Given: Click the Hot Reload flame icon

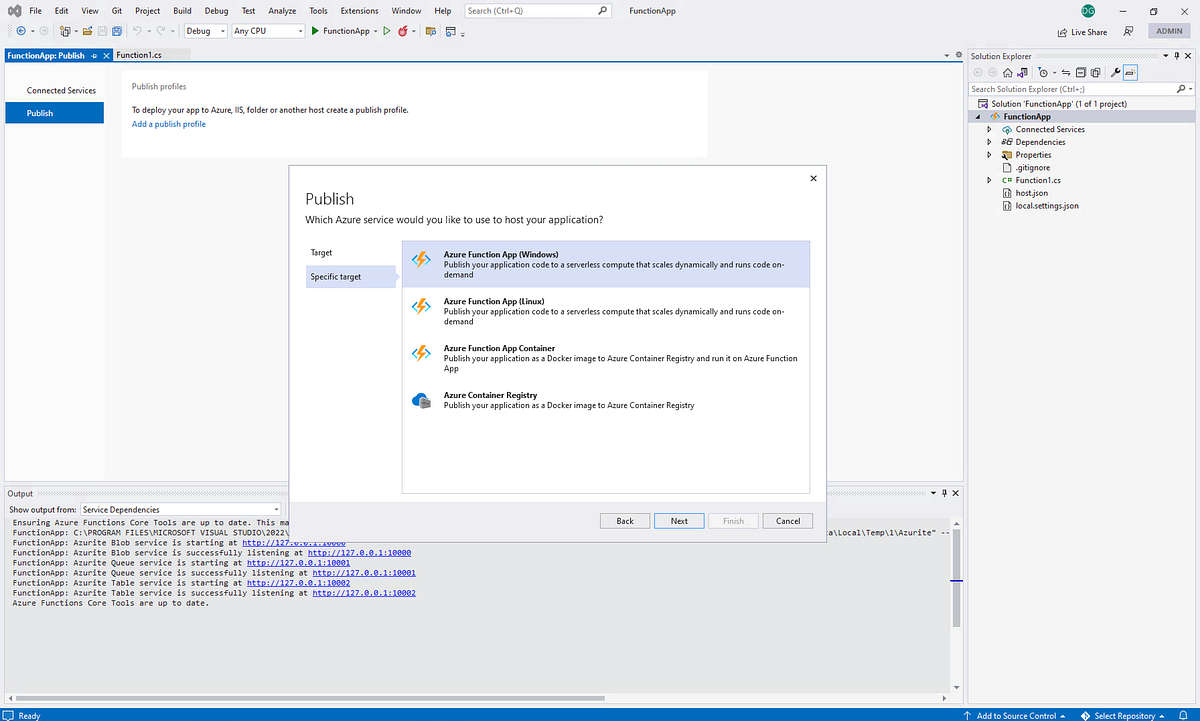Looking at the screenshot, I should (403, 31).
